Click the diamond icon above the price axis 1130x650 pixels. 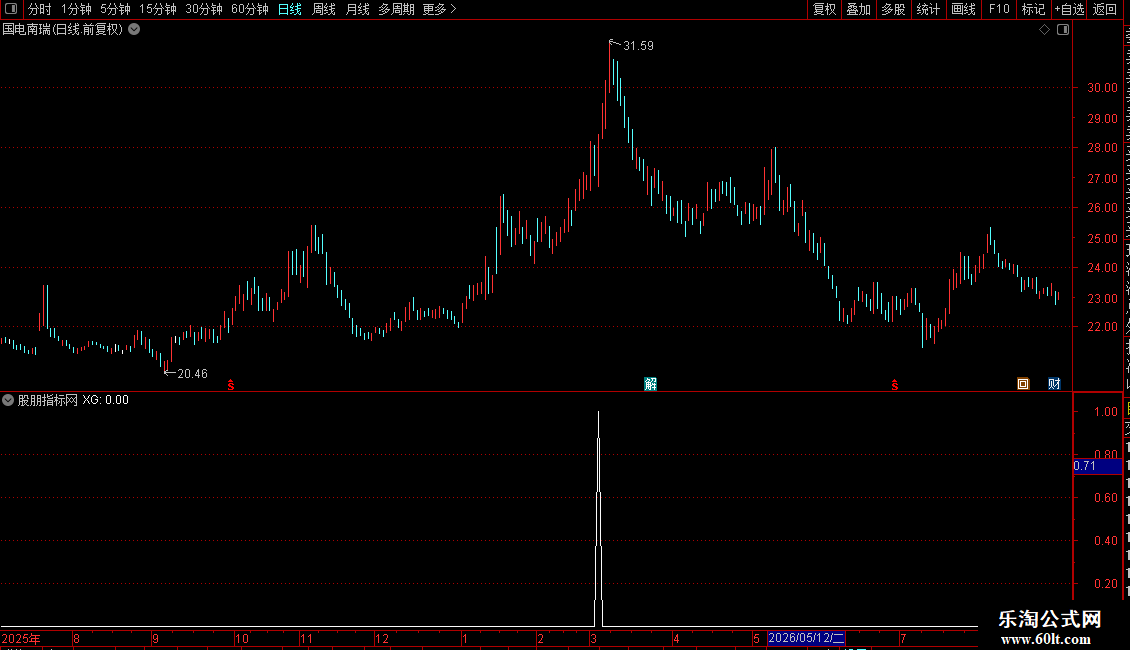coord(1044,30)
